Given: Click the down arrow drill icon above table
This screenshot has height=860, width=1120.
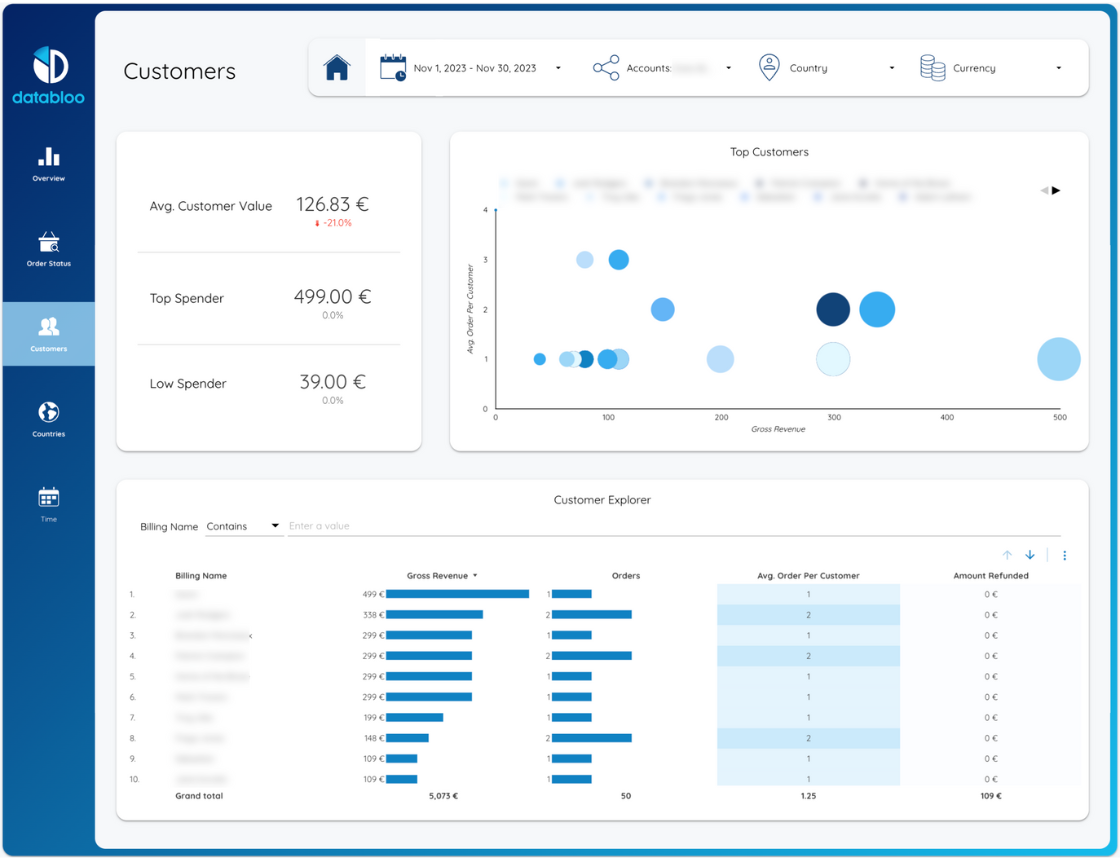Looking at the screenshot, I should coord(1030,555).
